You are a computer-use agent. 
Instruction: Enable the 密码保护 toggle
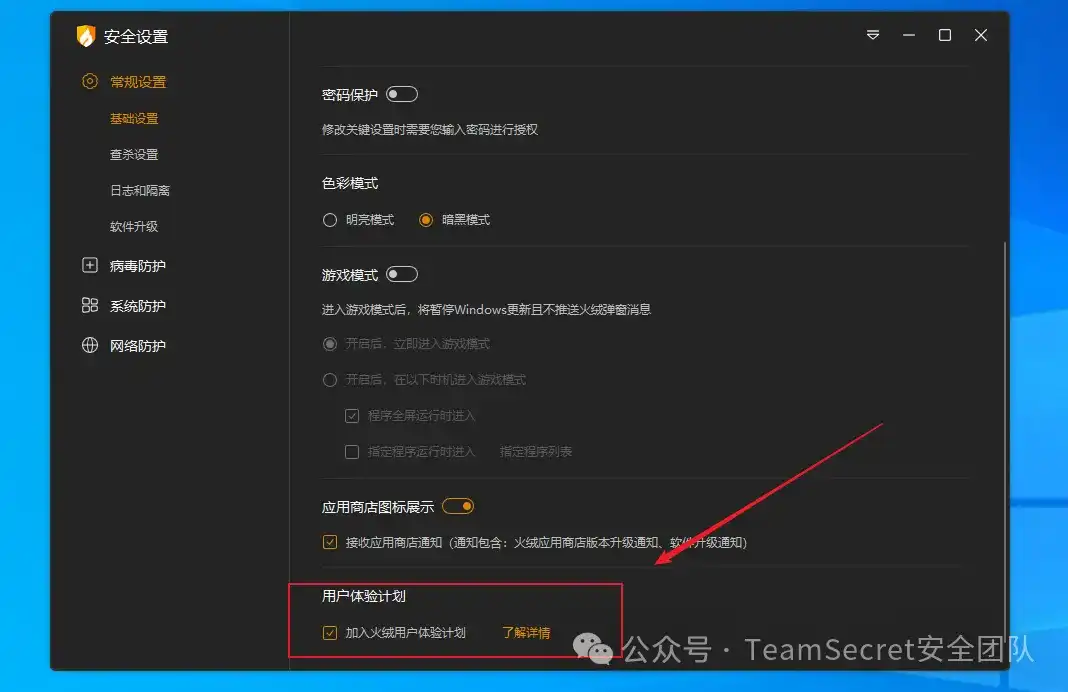click(401, 93)
